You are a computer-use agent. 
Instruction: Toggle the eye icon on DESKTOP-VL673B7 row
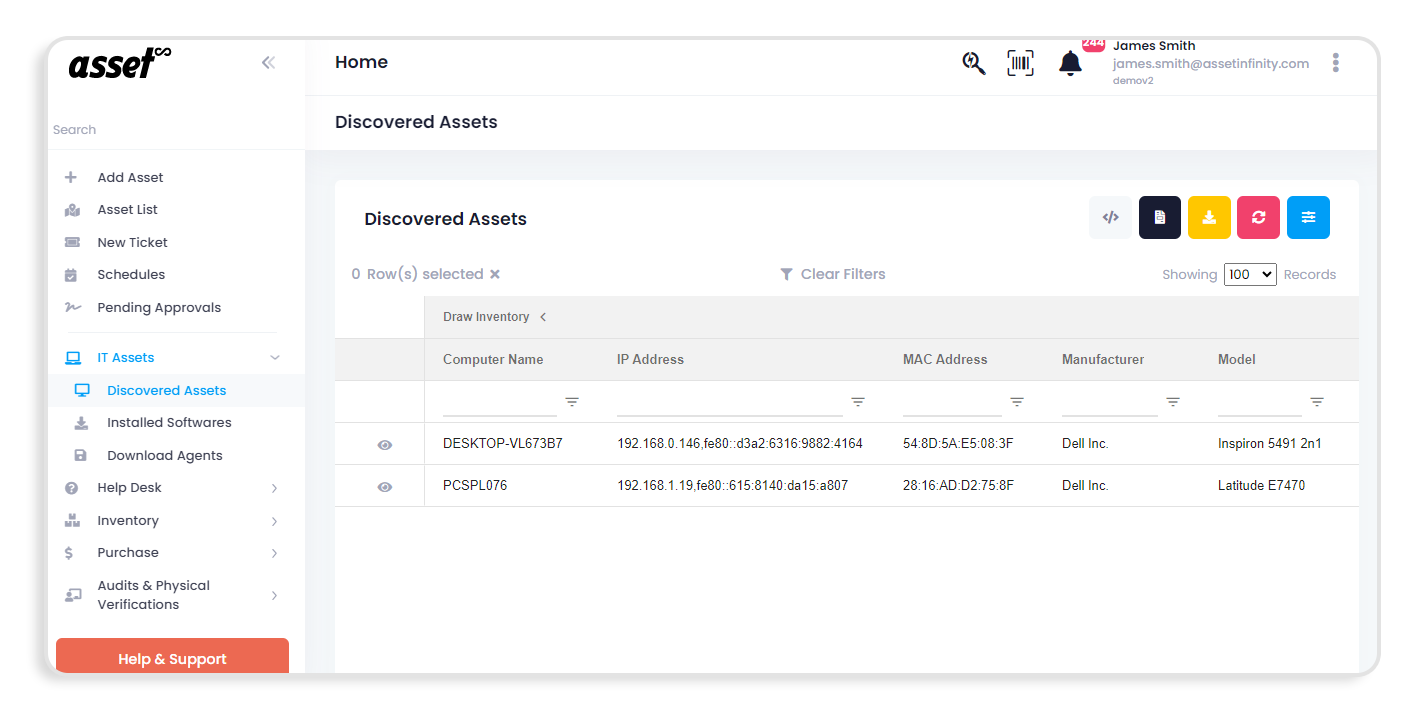pyautogui.click(x=384, y=444)
